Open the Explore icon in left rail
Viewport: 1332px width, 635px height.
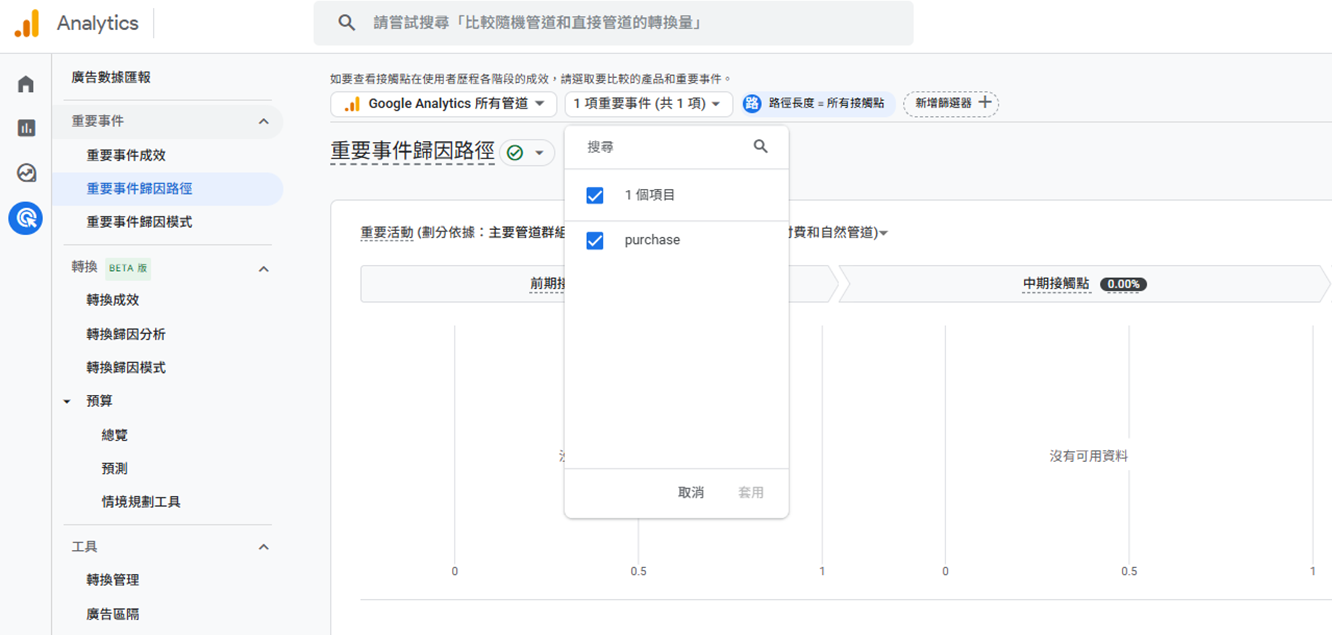tap(26, 173)
